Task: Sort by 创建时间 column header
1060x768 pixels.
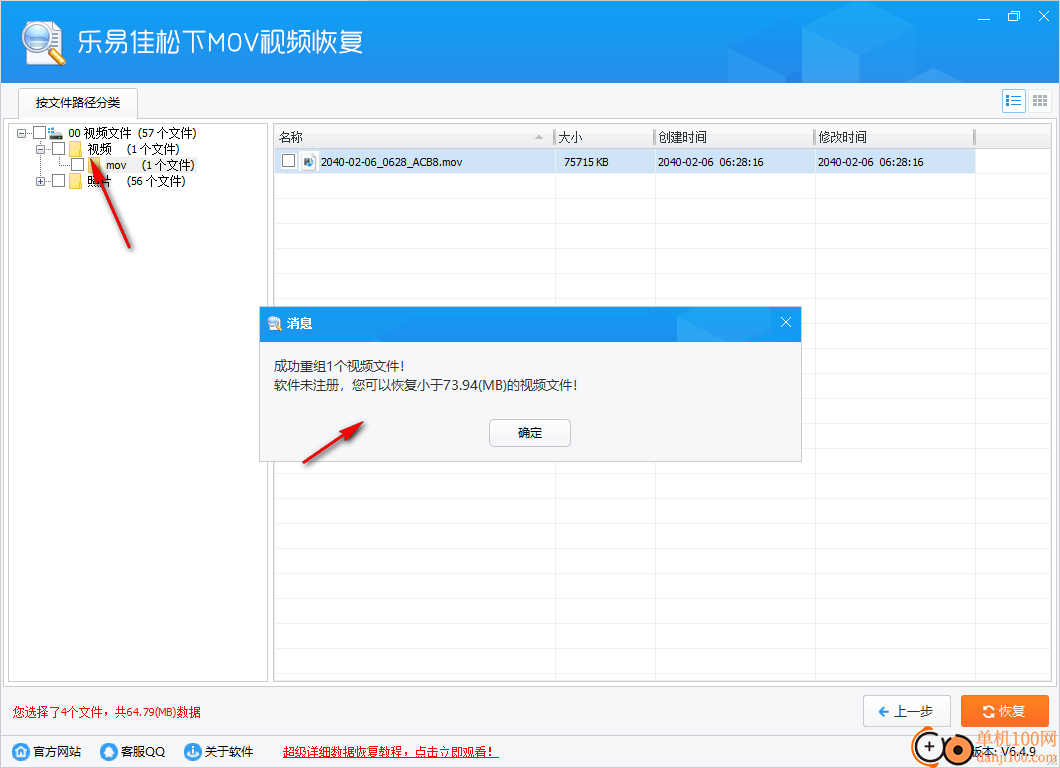Action: click(734, 137)
